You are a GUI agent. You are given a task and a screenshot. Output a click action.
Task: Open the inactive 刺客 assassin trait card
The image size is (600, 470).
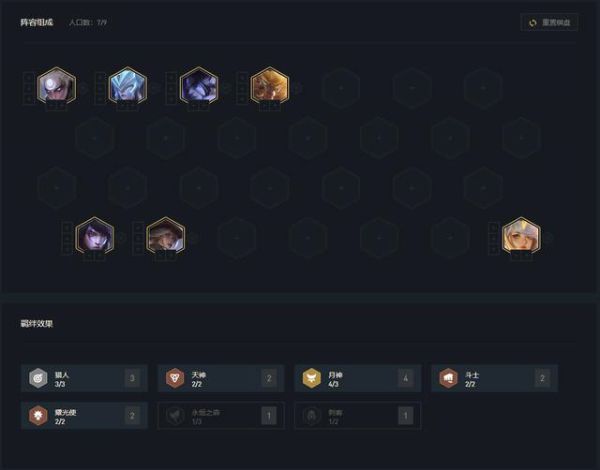click(357, 416)
